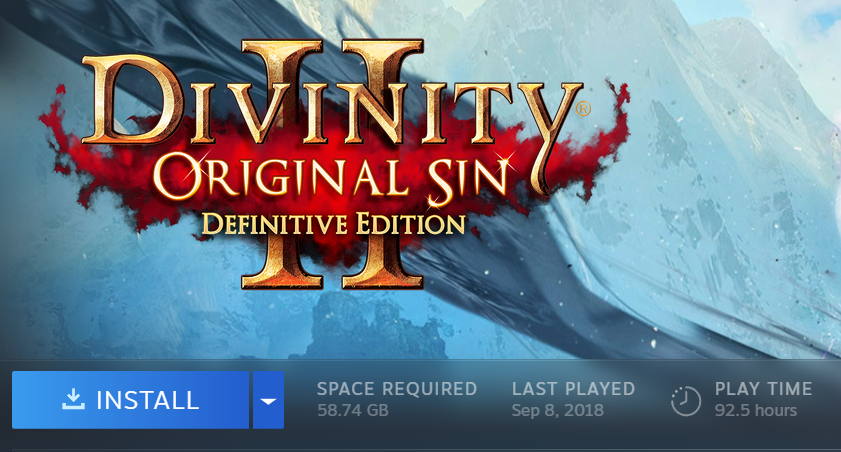Click the registered trademark symbol after Divinity
This screenshot has width=841, height=452.
coord(582,109)
